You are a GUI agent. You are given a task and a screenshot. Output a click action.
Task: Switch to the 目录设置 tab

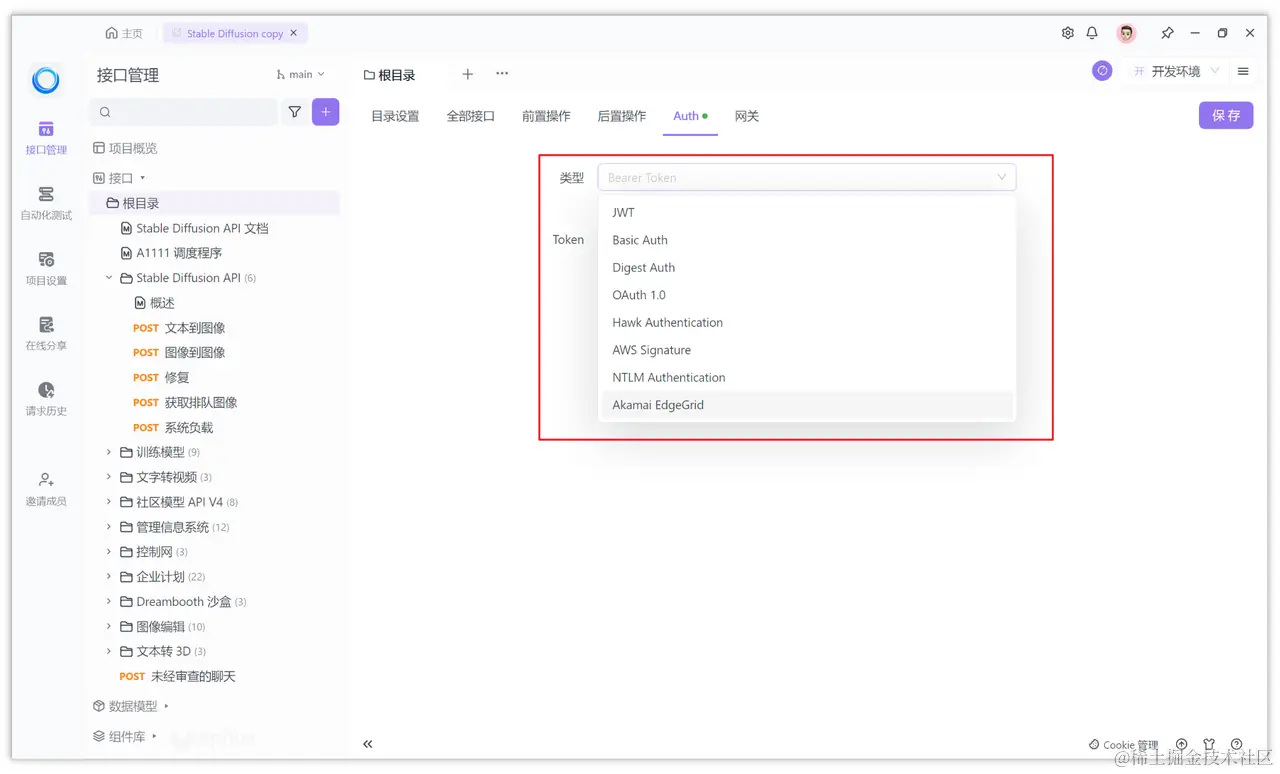pyautogui.click(x=395, y=116)
